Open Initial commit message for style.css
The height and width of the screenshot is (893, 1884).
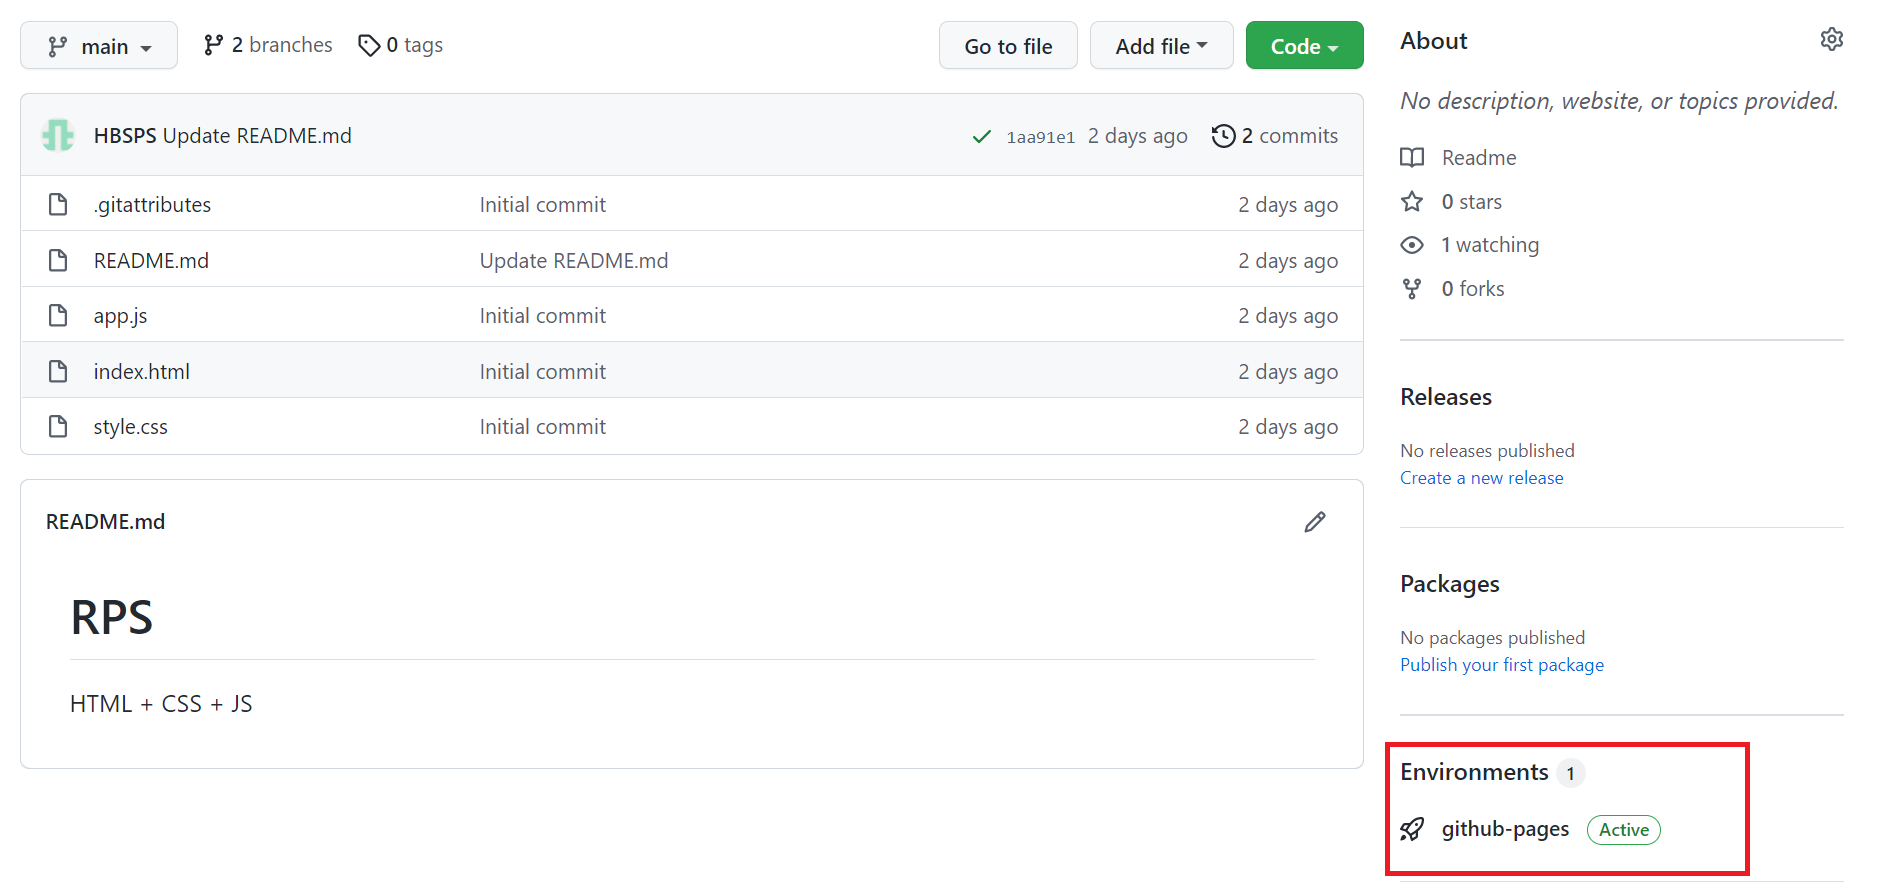[x=542, y=427]
